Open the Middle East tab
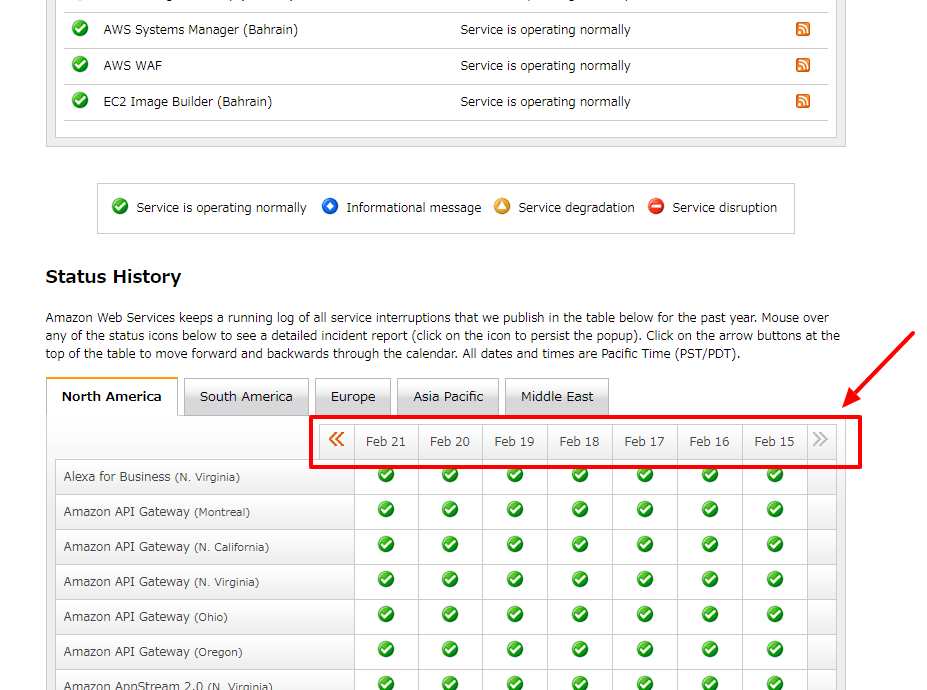The height and width of the screenshot is (690, 927). pyautogui.click(x=557, y=397)
